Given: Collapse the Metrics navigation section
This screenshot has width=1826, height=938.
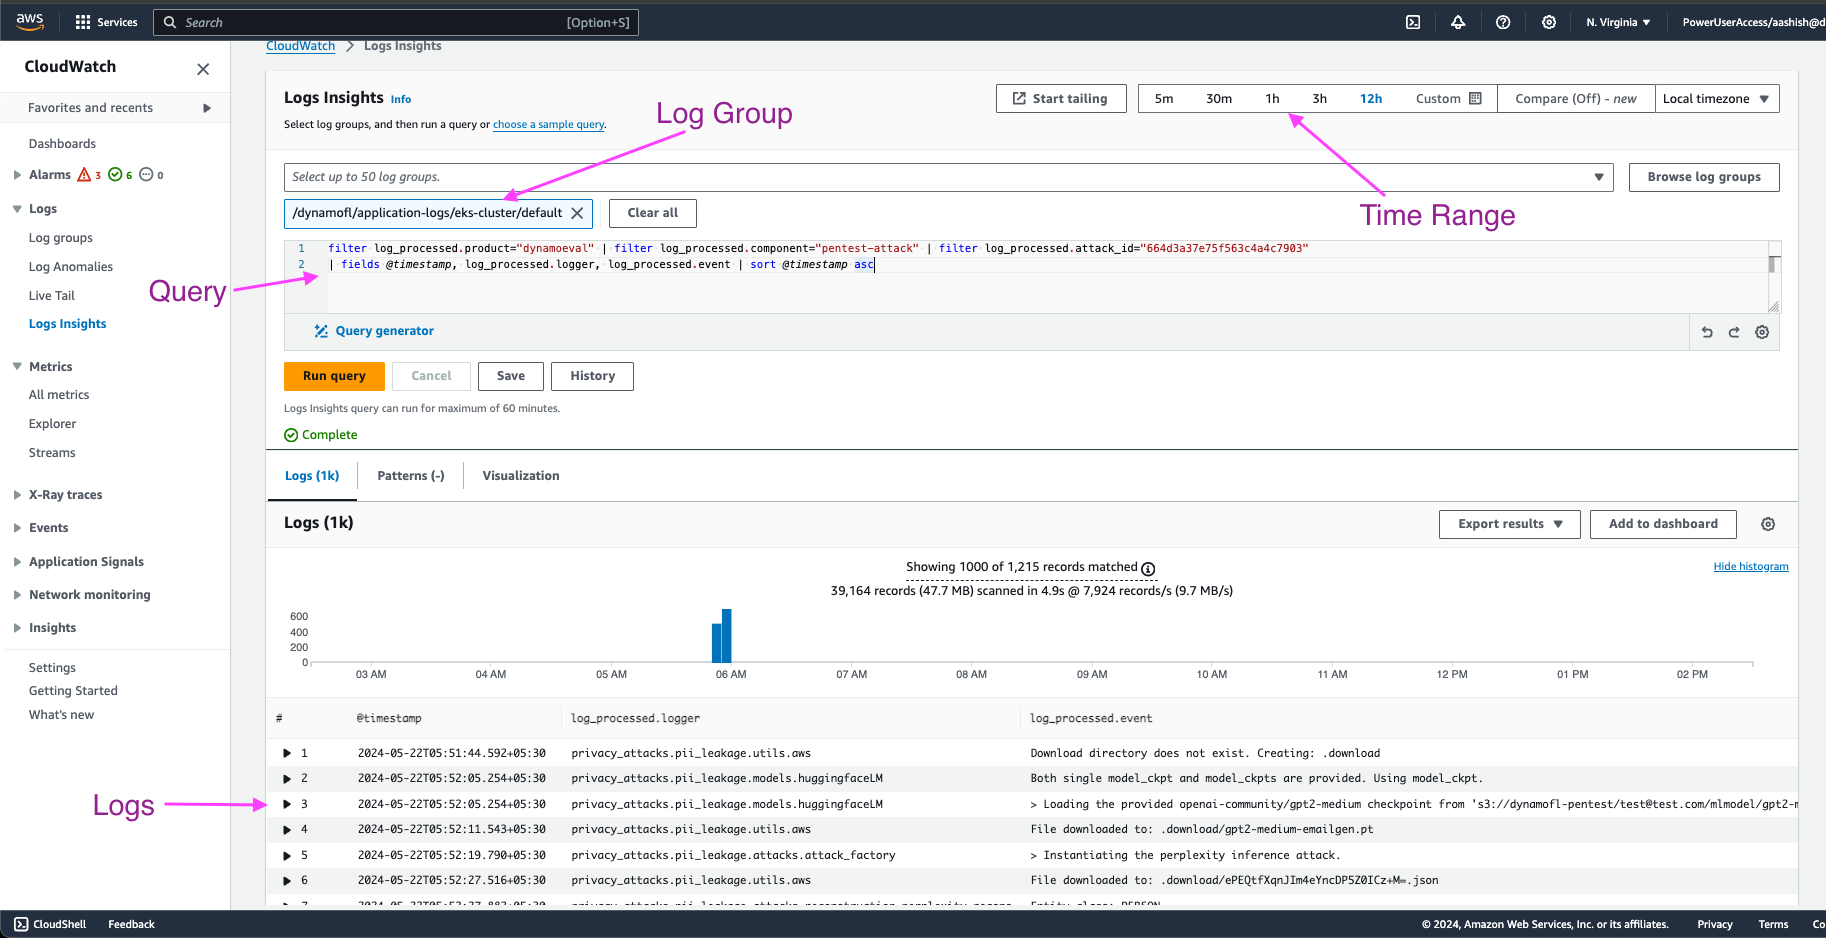Looking at the screenshot, I should [x=17, y=367].
